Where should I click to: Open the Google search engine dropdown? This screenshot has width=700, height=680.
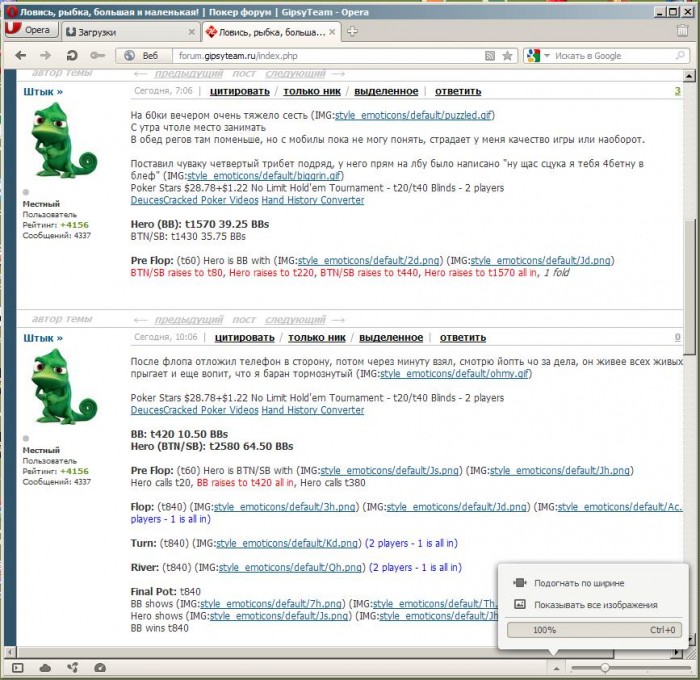point(538,56)
